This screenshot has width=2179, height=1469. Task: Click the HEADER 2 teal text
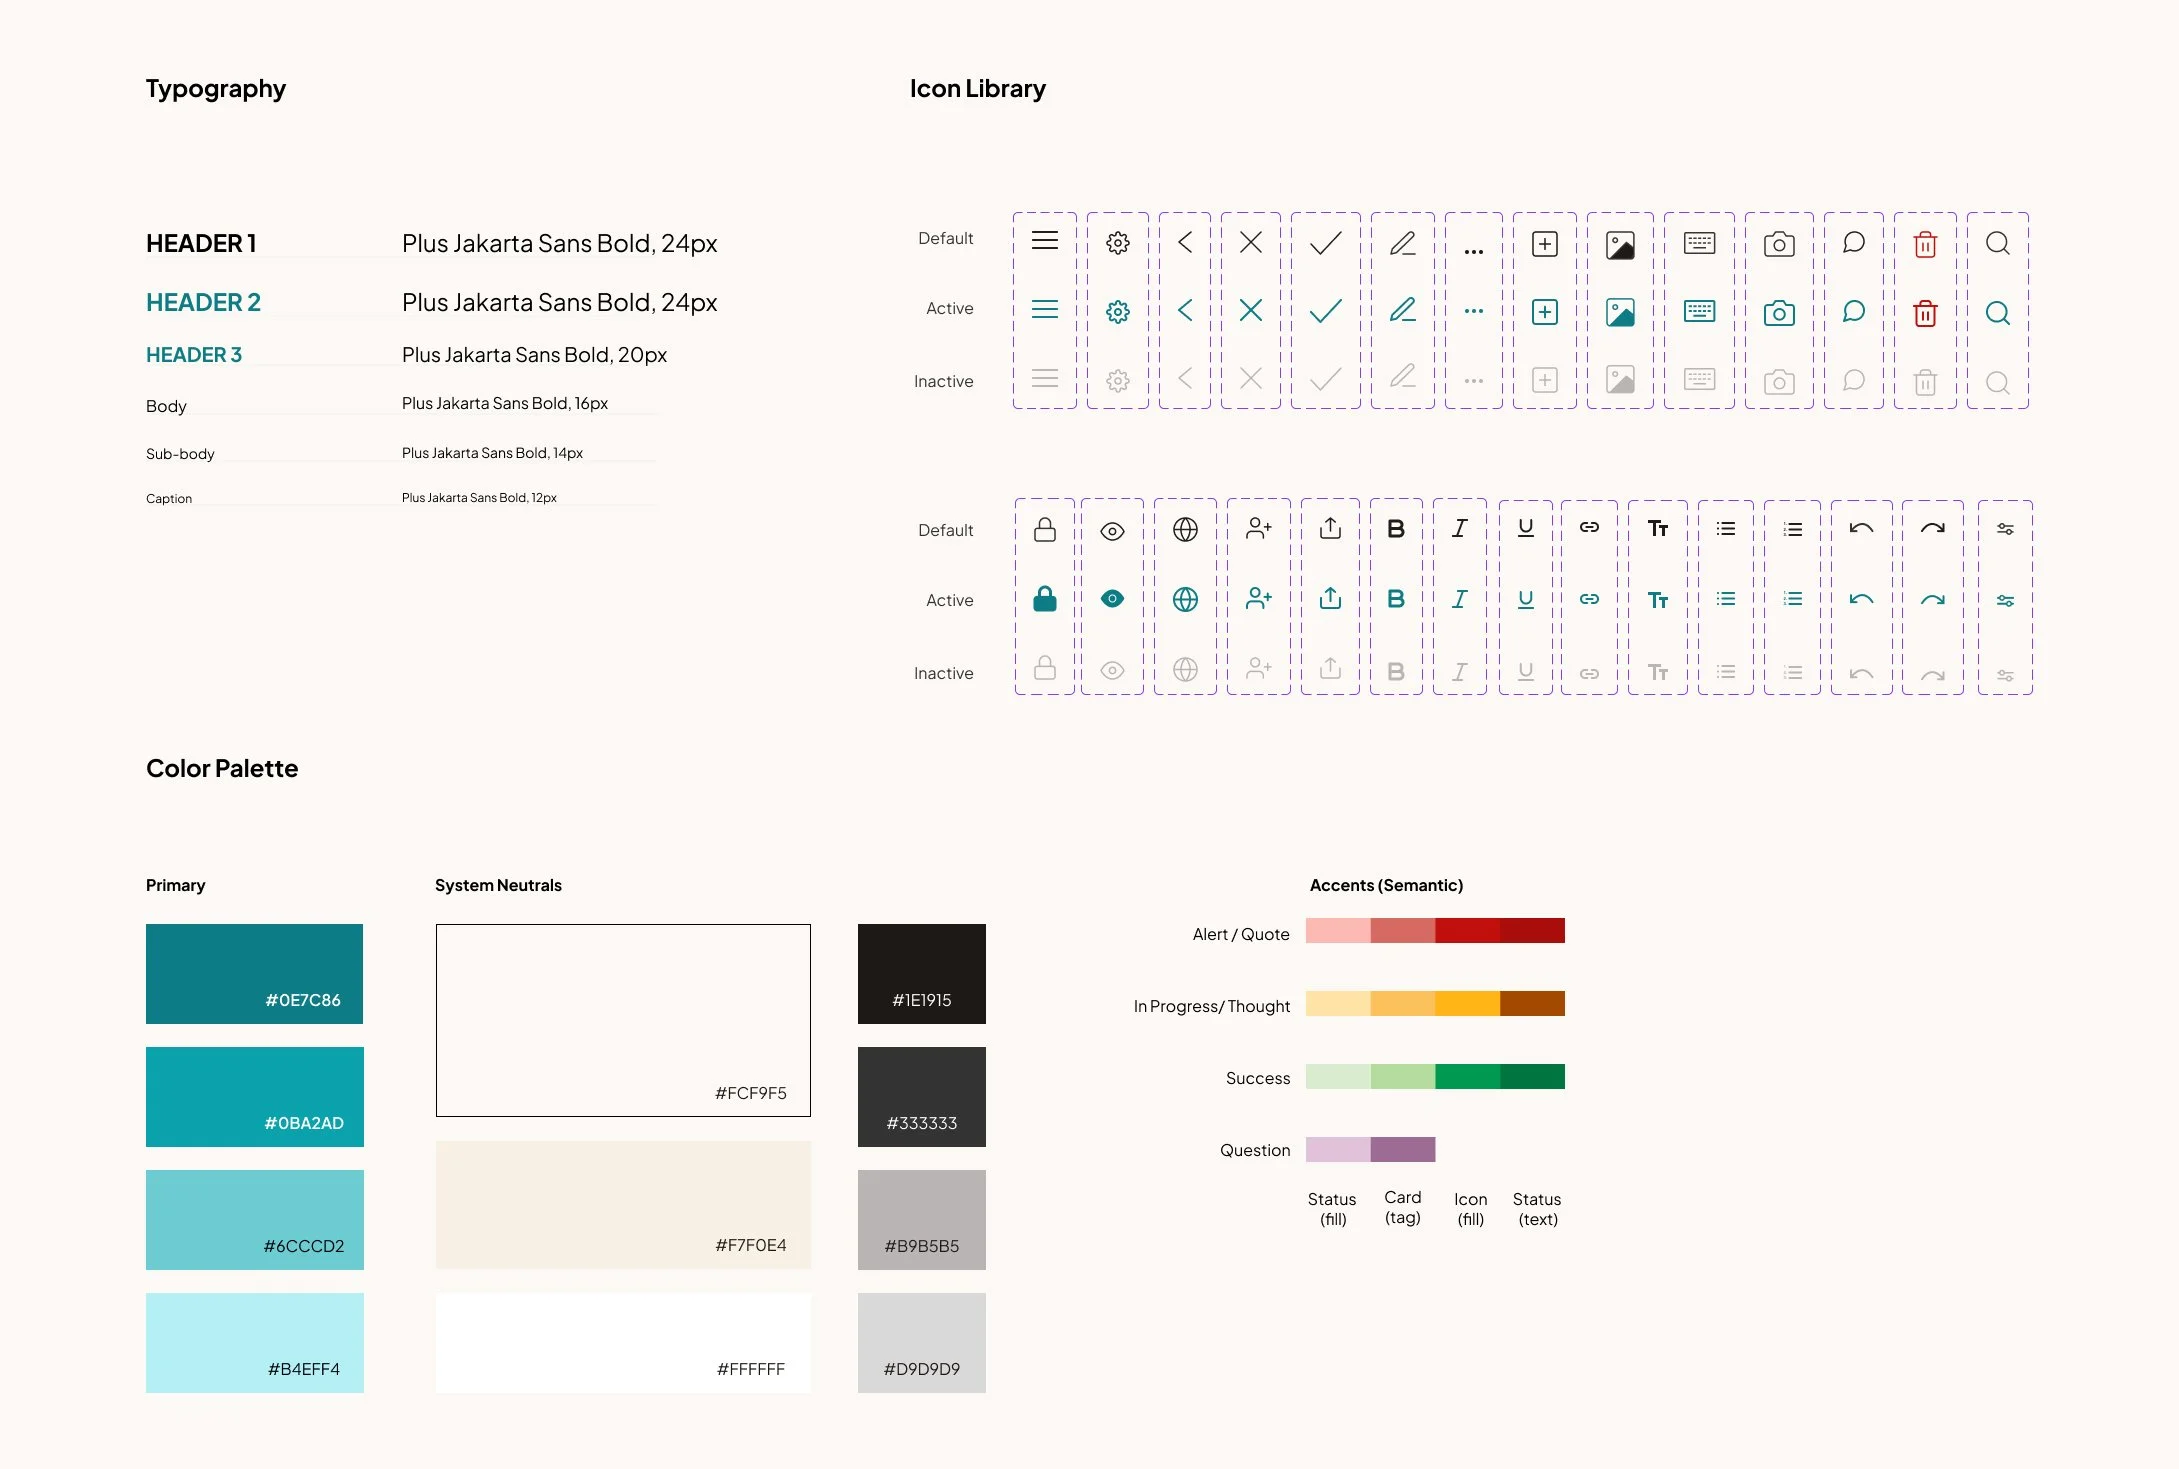pos(203,302)
